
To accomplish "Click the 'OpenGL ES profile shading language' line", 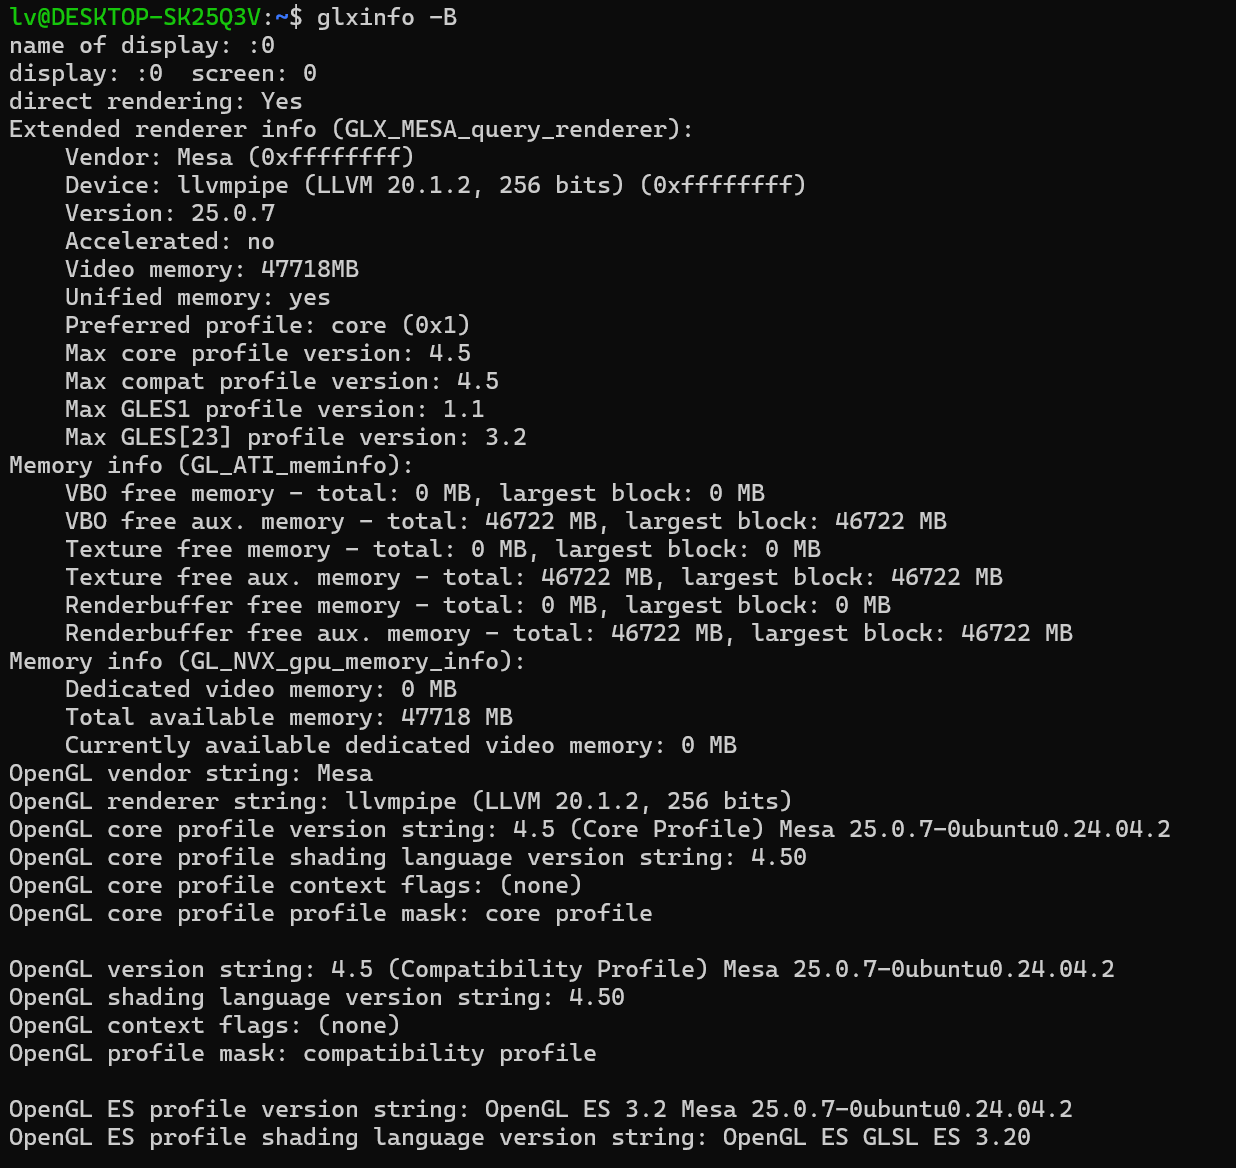I will 519,1137.
